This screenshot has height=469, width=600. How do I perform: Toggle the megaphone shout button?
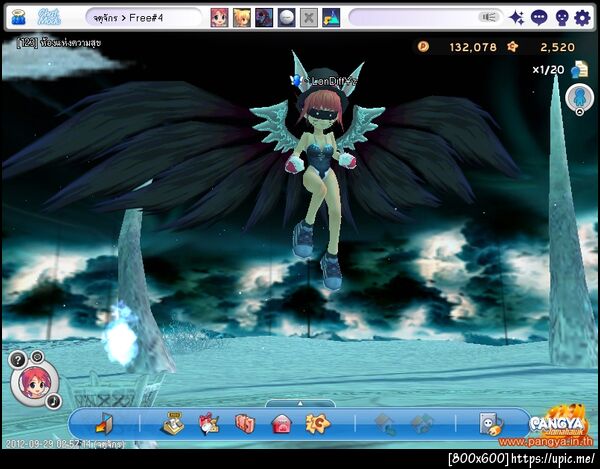[x=489, y=17]
